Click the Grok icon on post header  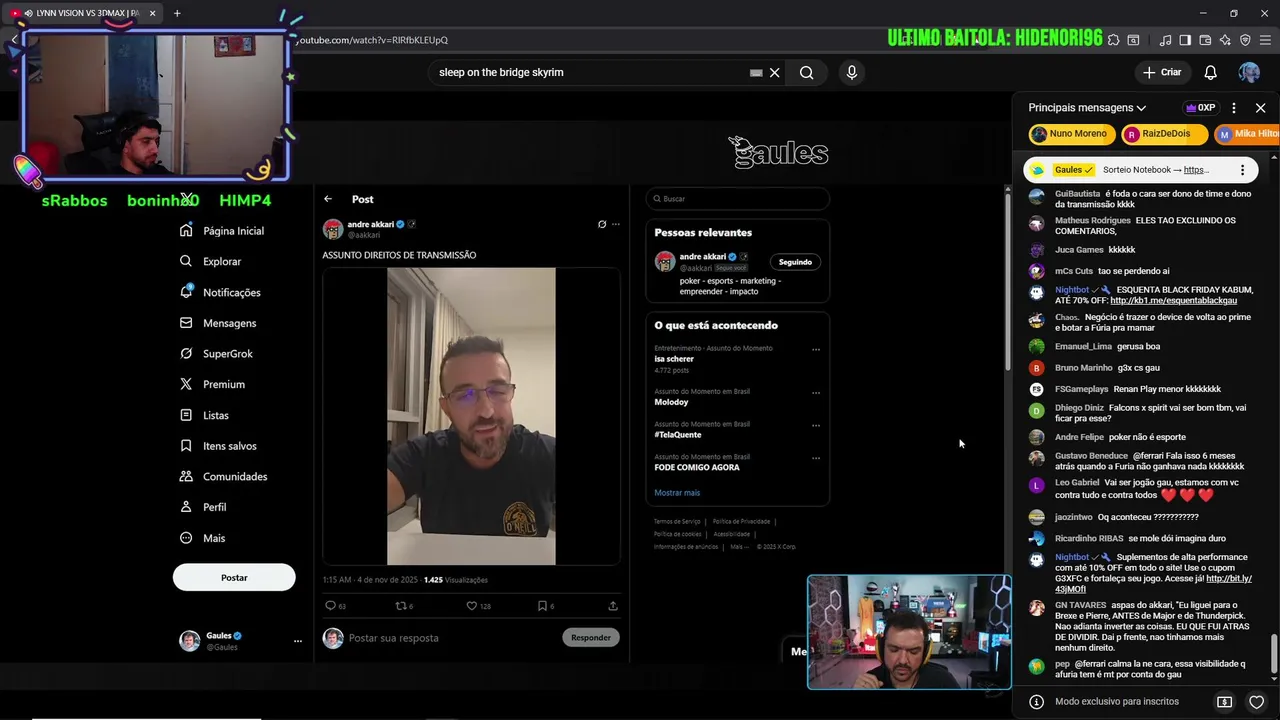pyautogui.click(x=602, y=224)
